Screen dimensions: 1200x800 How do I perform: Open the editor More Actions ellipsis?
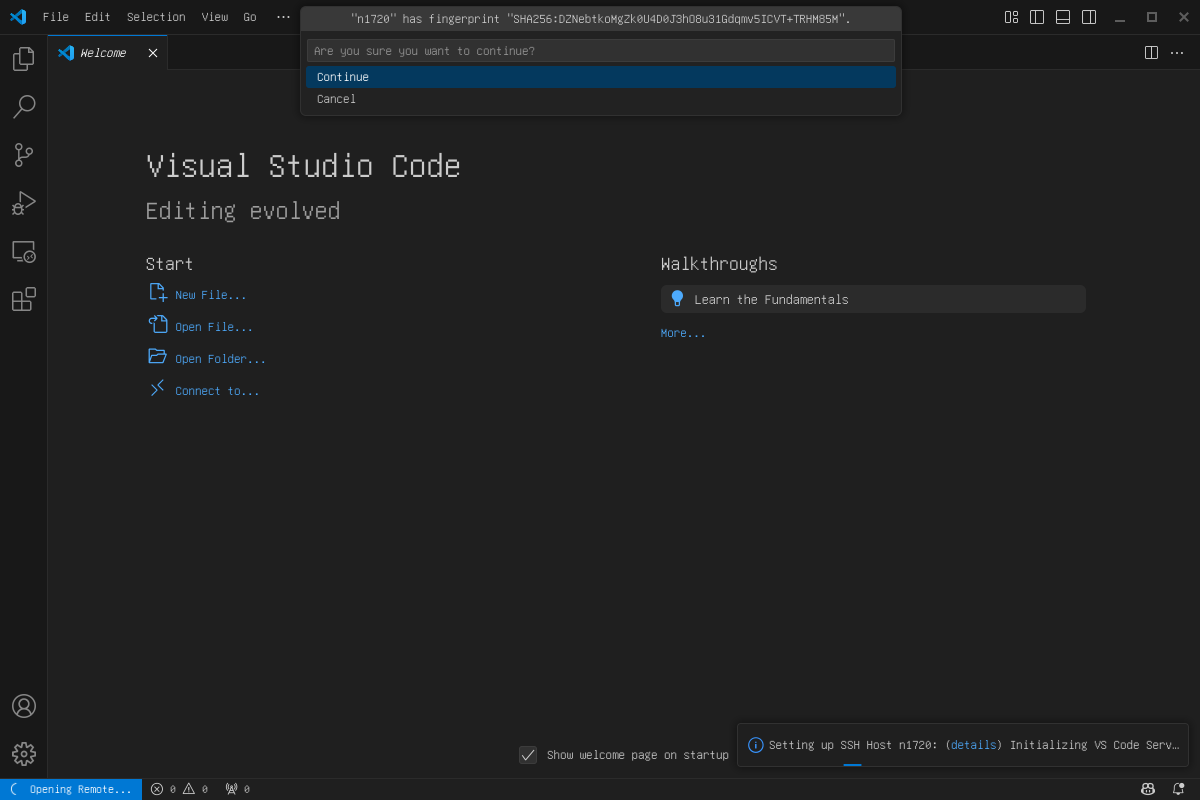[1177, 53]
